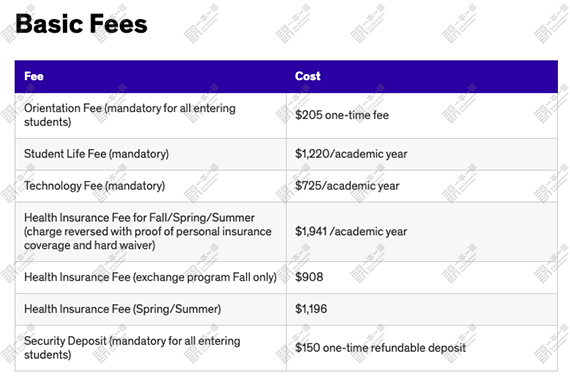
Task: Click the Orientation Fee row label
Action: pos(129,115)
